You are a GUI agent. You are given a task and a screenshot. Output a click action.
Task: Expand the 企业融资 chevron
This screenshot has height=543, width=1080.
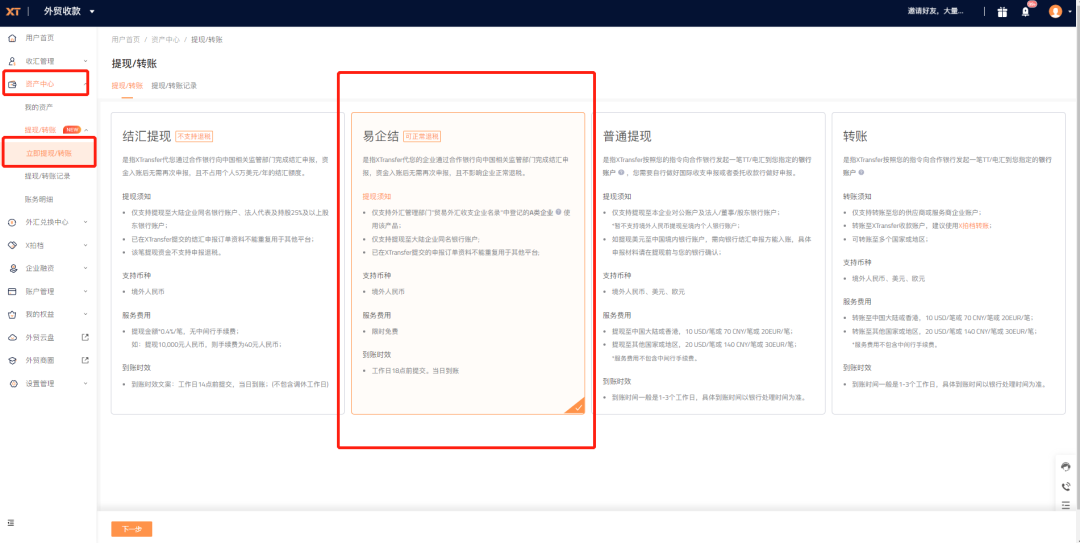[x=85, y=268]
